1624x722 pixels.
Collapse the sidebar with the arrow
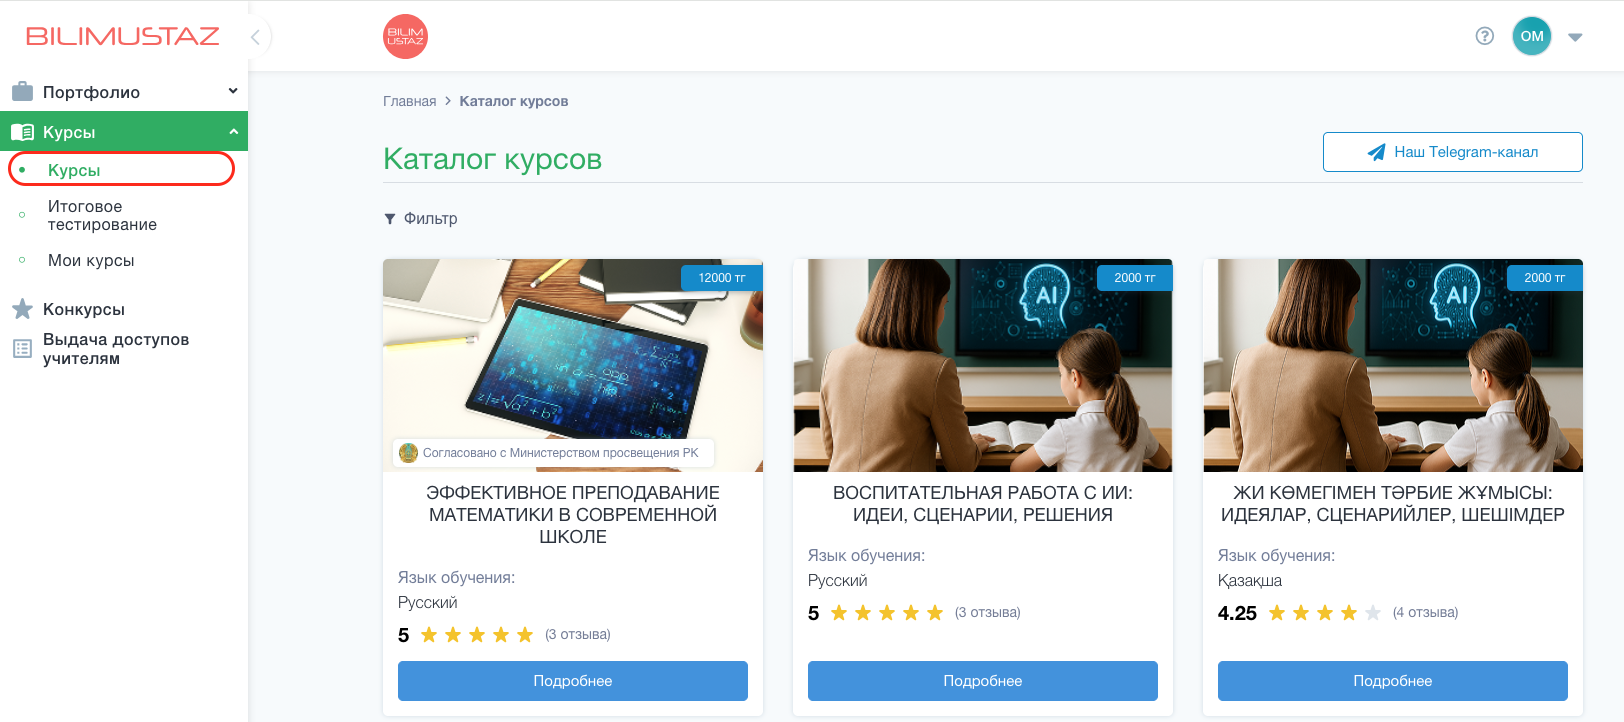click(256, 37)
